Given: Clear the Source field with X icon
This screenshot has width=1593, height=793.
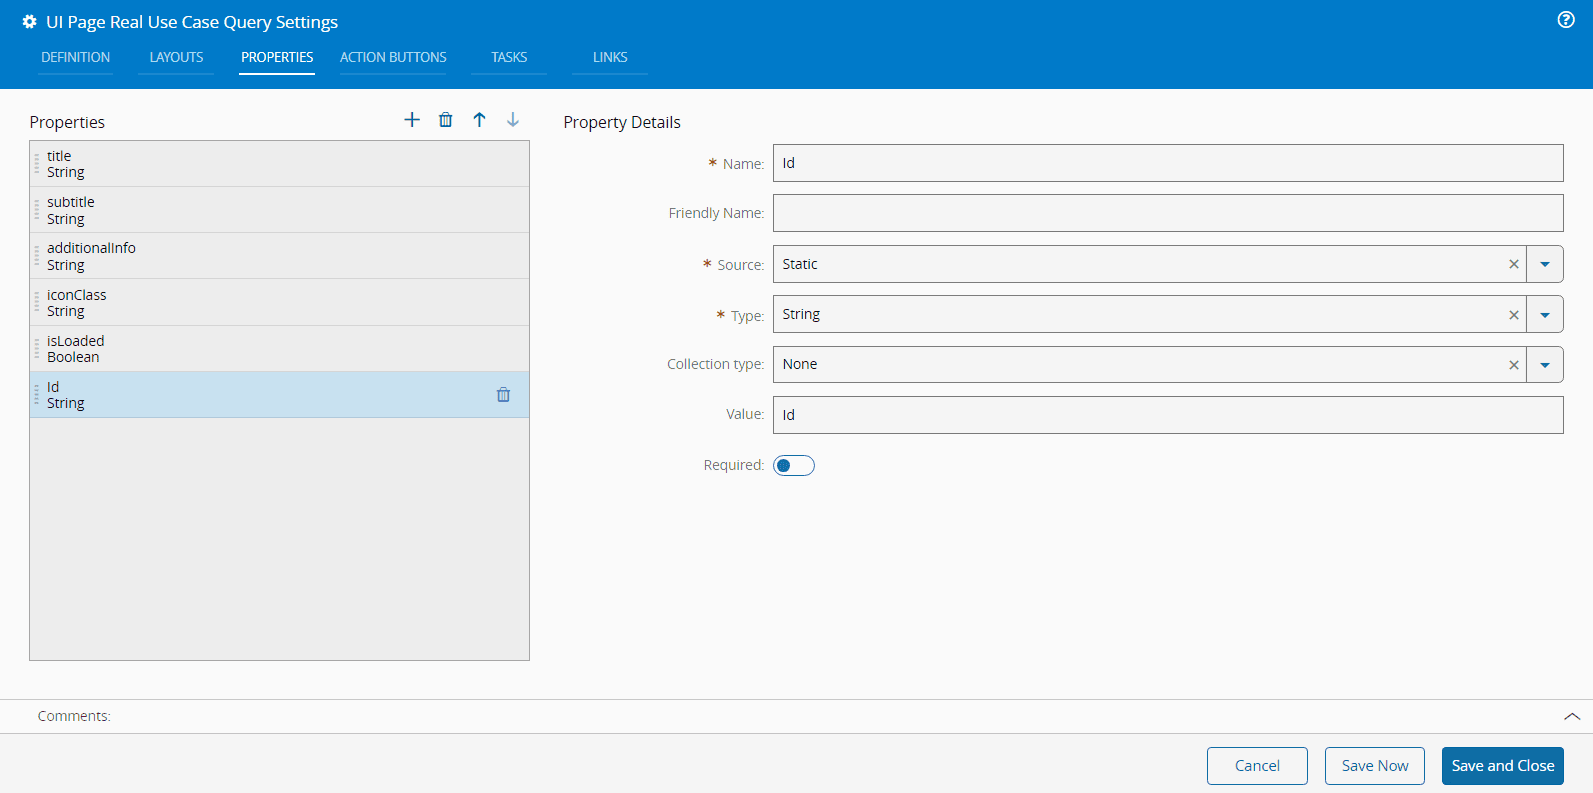Looking at the screenshot, I should tap(1514, 265).
